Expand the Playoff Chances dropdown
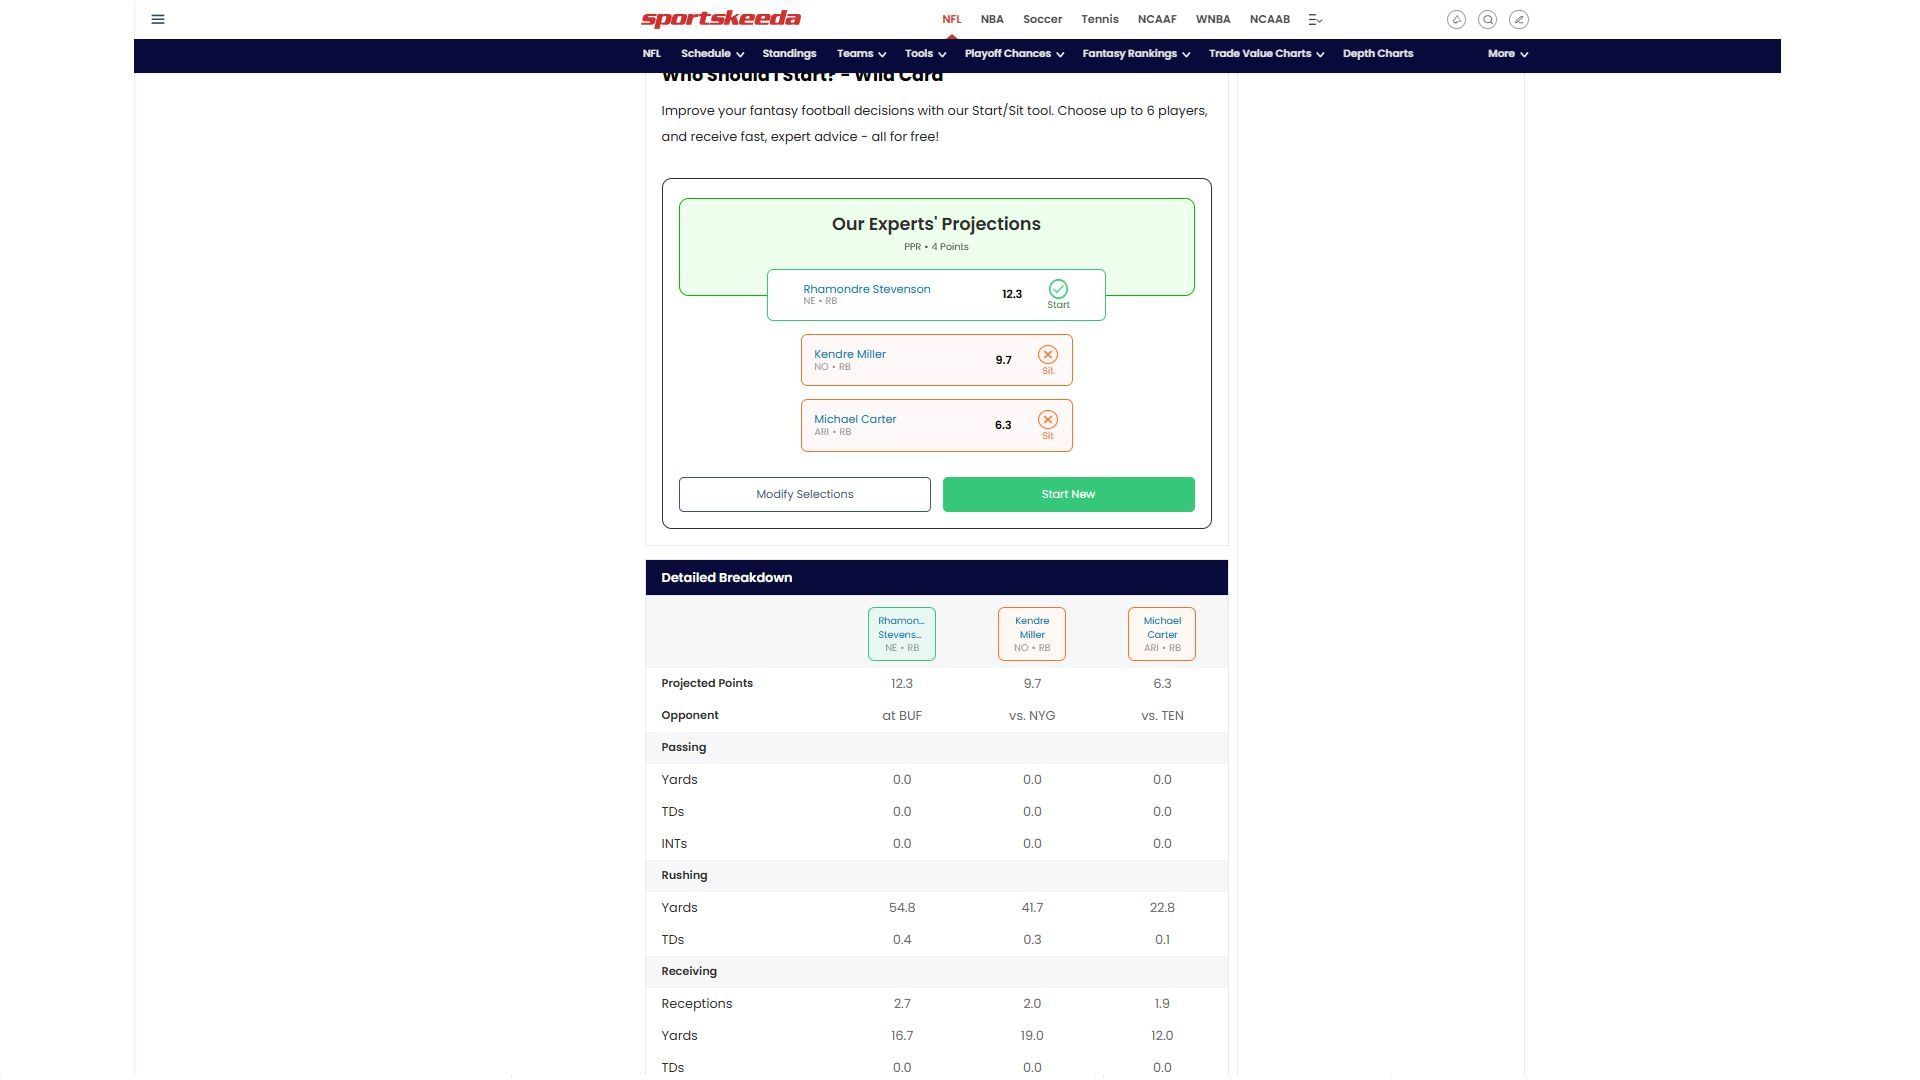This screenshot has width=1920, height=1080. pyautogui.click(x=1013, y=54)
